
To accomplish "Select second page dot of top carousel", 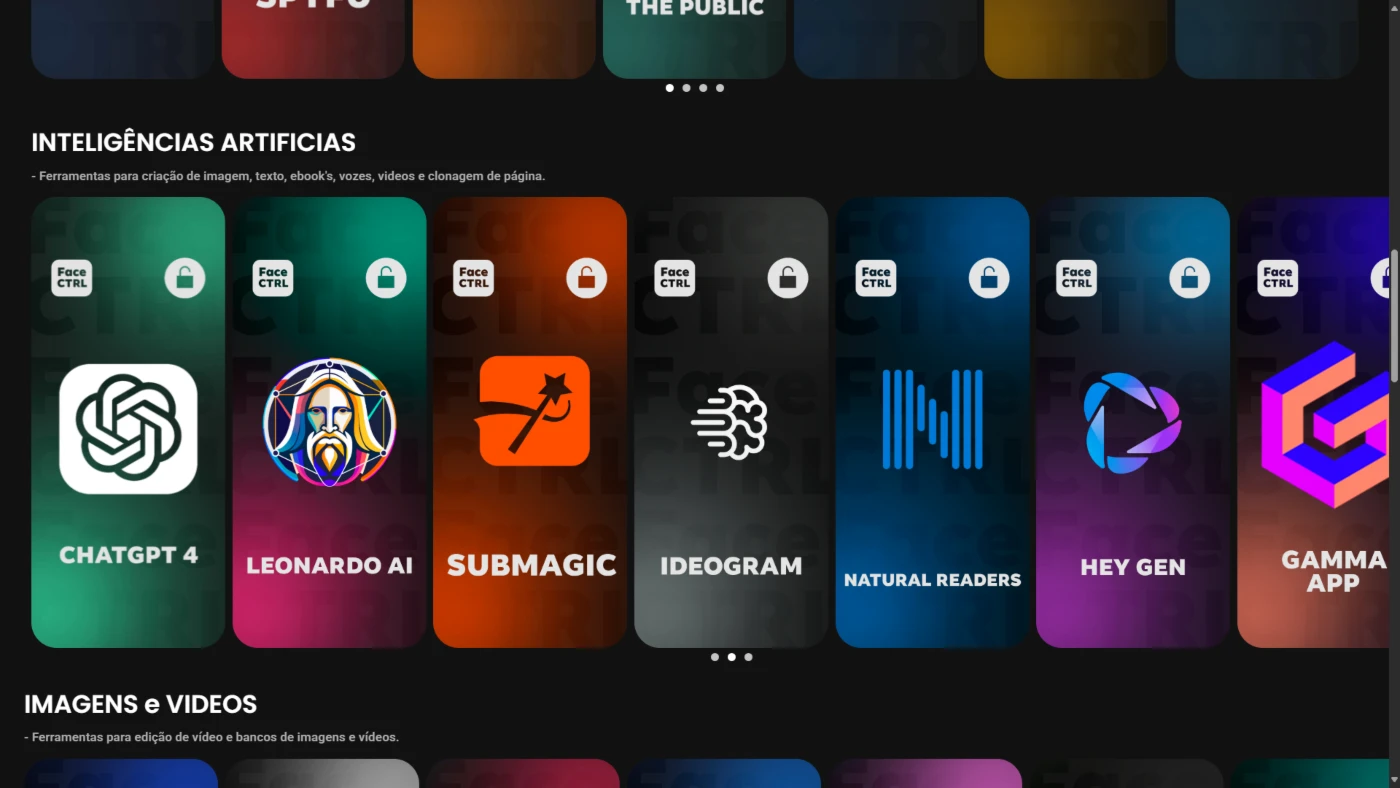I will point(686,88).
